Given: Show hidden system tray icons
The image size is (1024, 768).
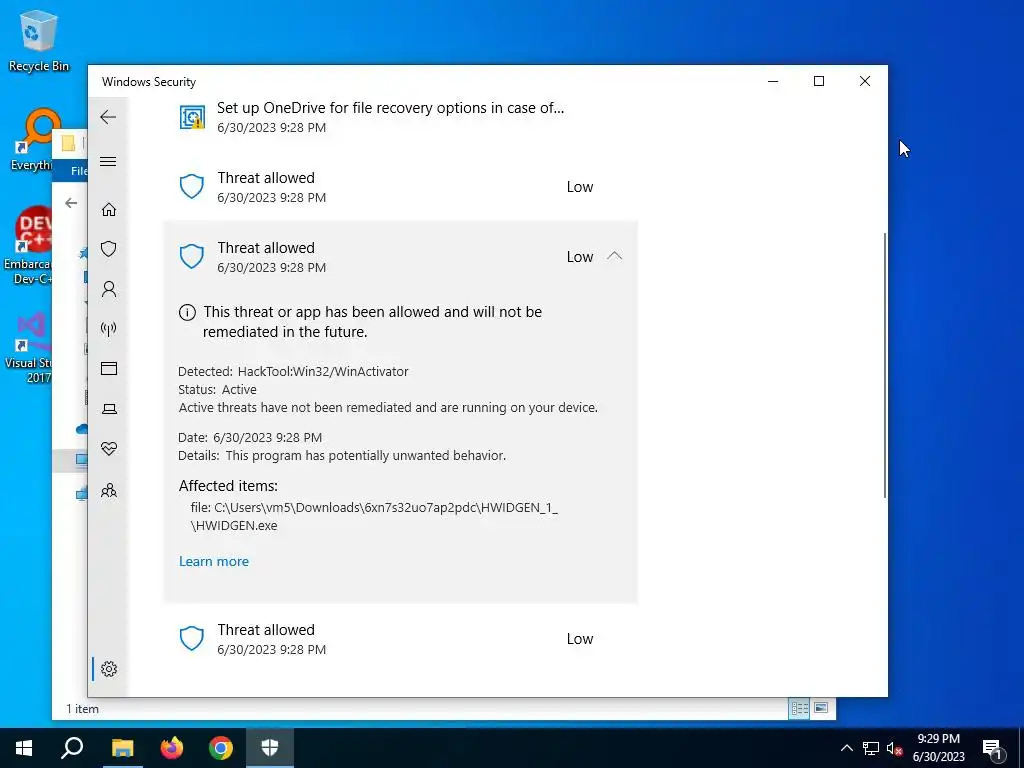Looking at the screenshot, I should point(846,748).
